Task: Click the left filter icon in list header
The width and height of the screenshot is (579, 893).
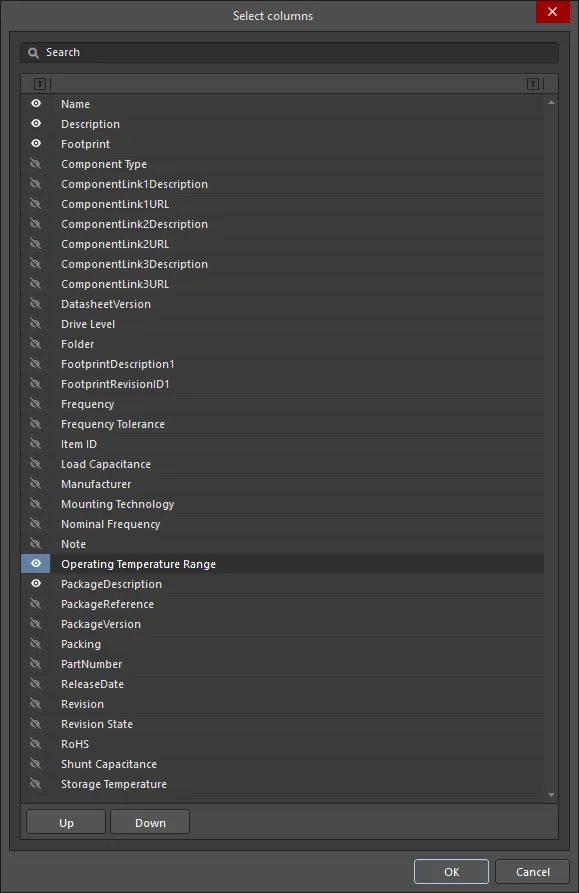Action: pos(40,84)
